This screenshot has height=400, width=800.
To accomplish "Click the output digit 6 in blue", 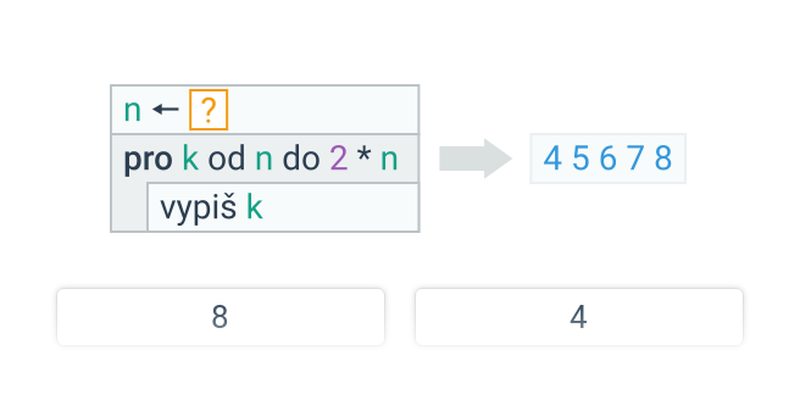I will tap(608, 158).
